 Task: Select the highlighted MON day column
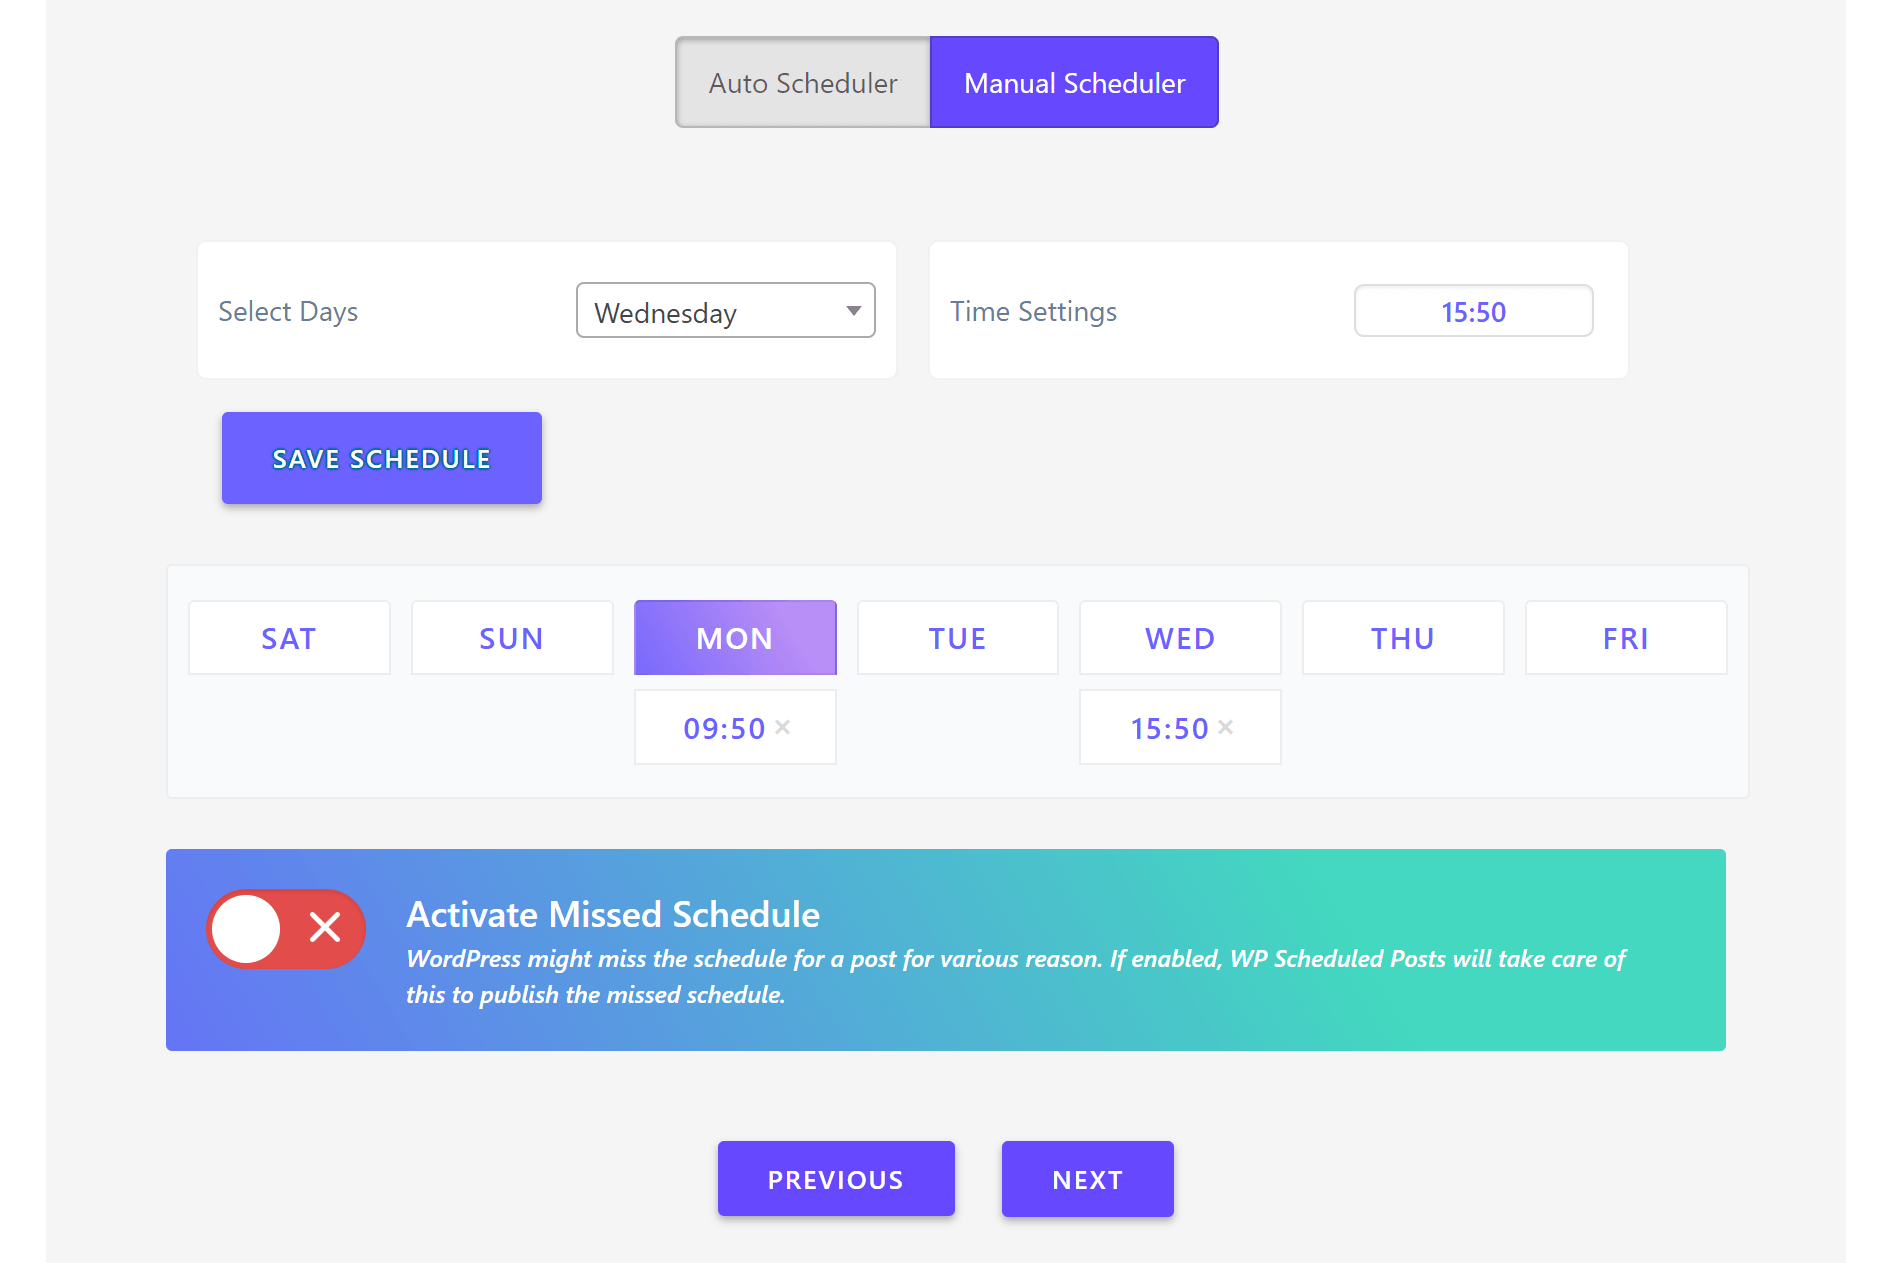pyautogui.click(x=735, y=638)
